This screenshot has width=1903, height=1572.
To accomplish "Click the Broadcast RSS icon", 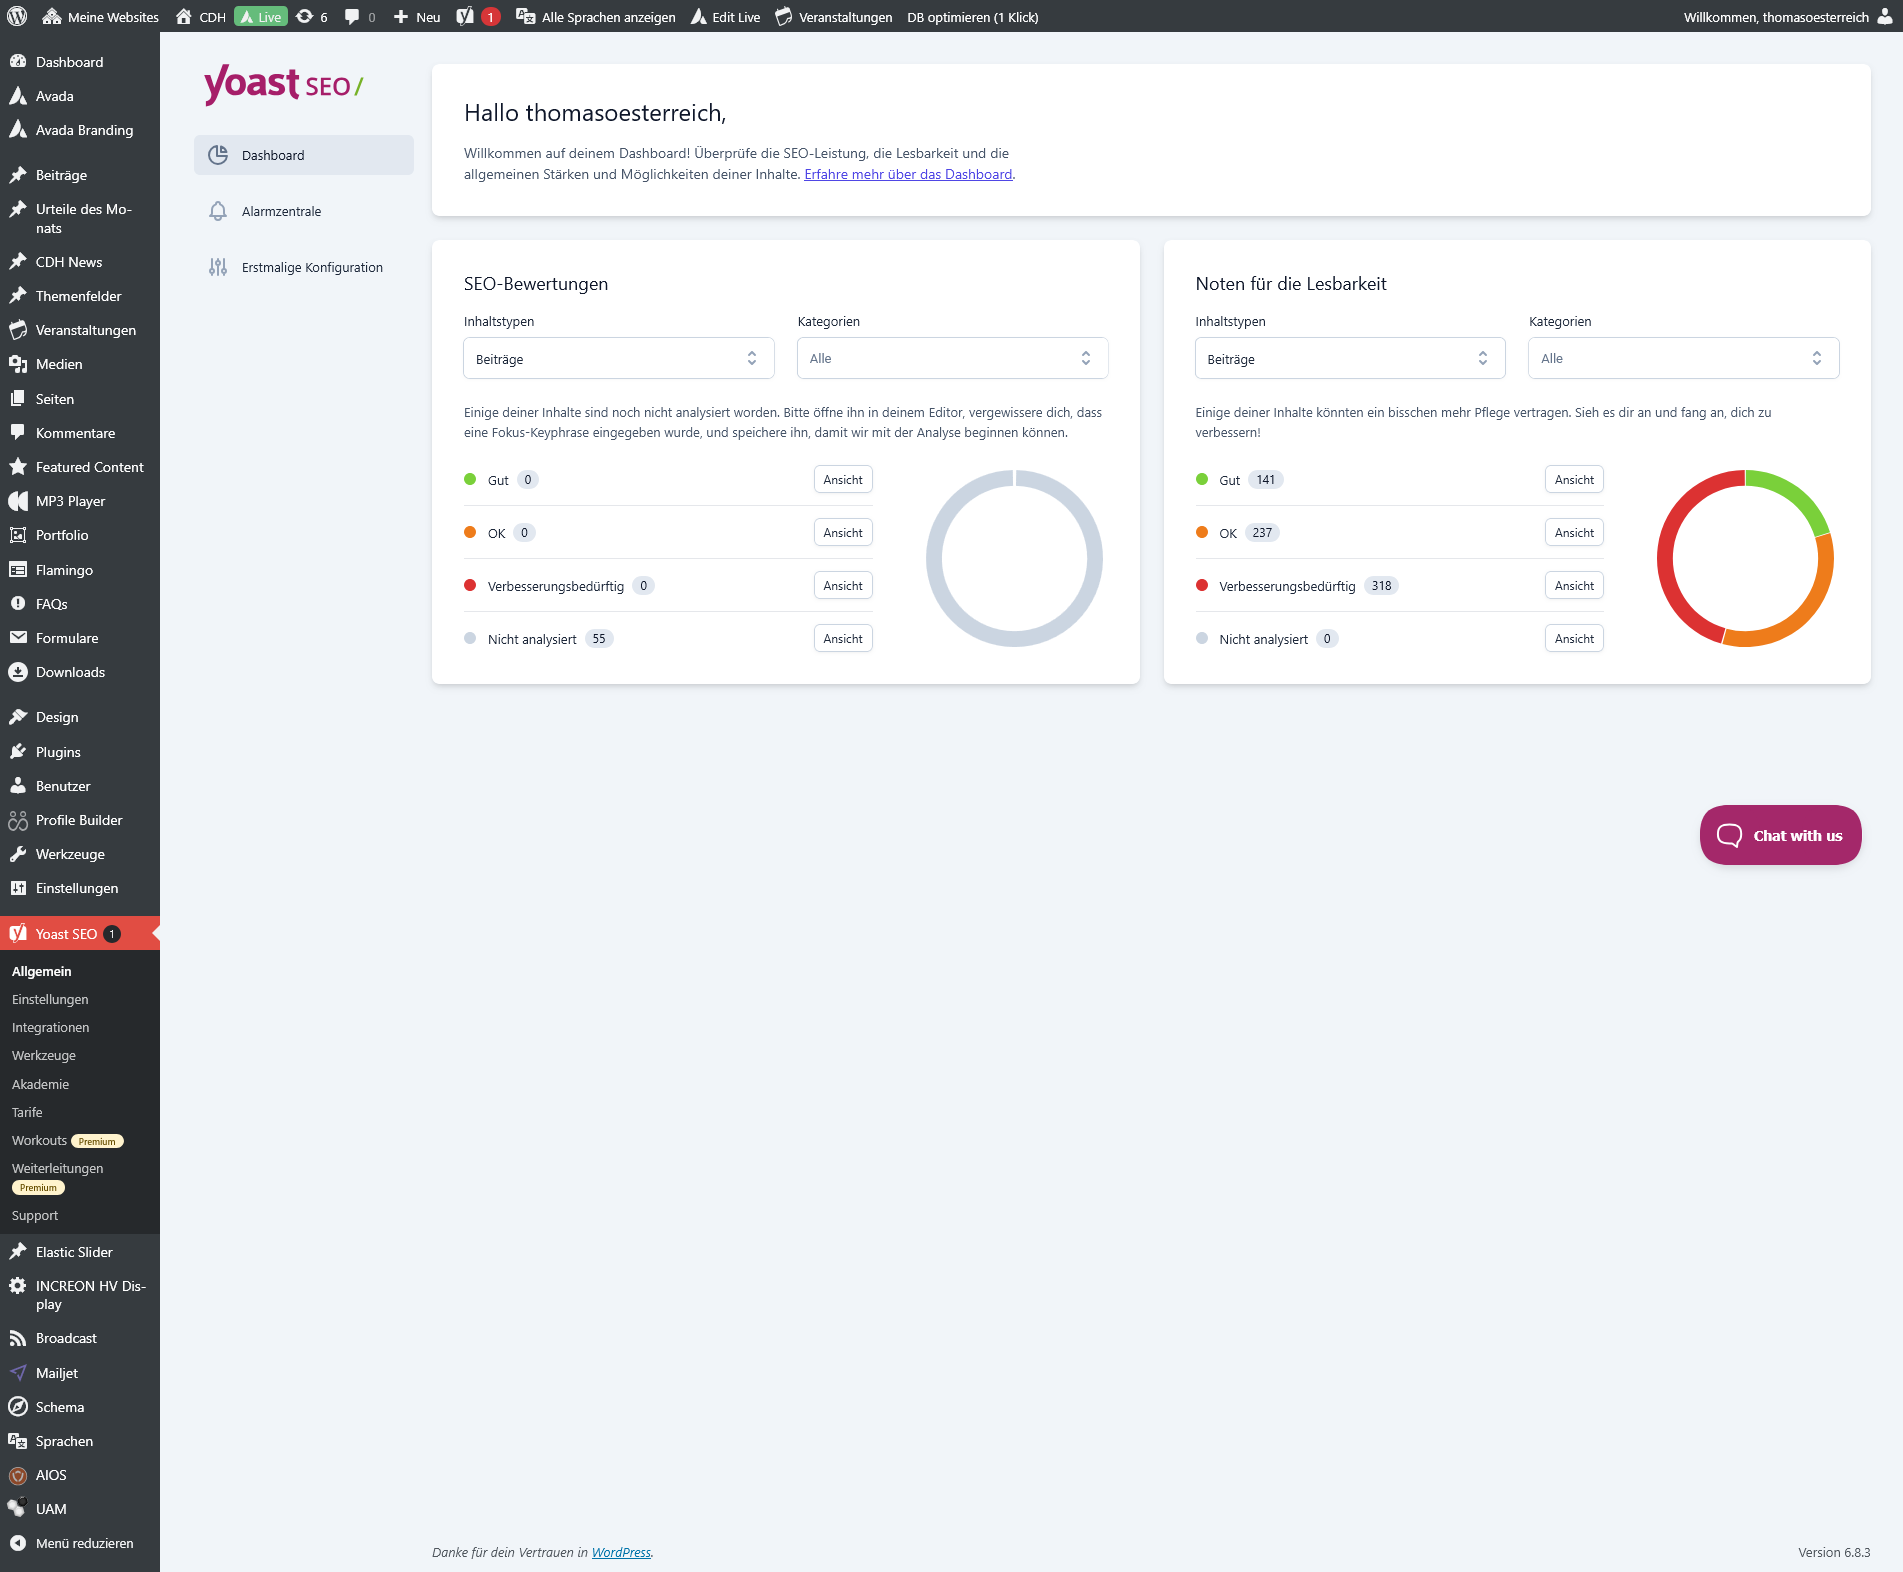I will coord(18,1338).
